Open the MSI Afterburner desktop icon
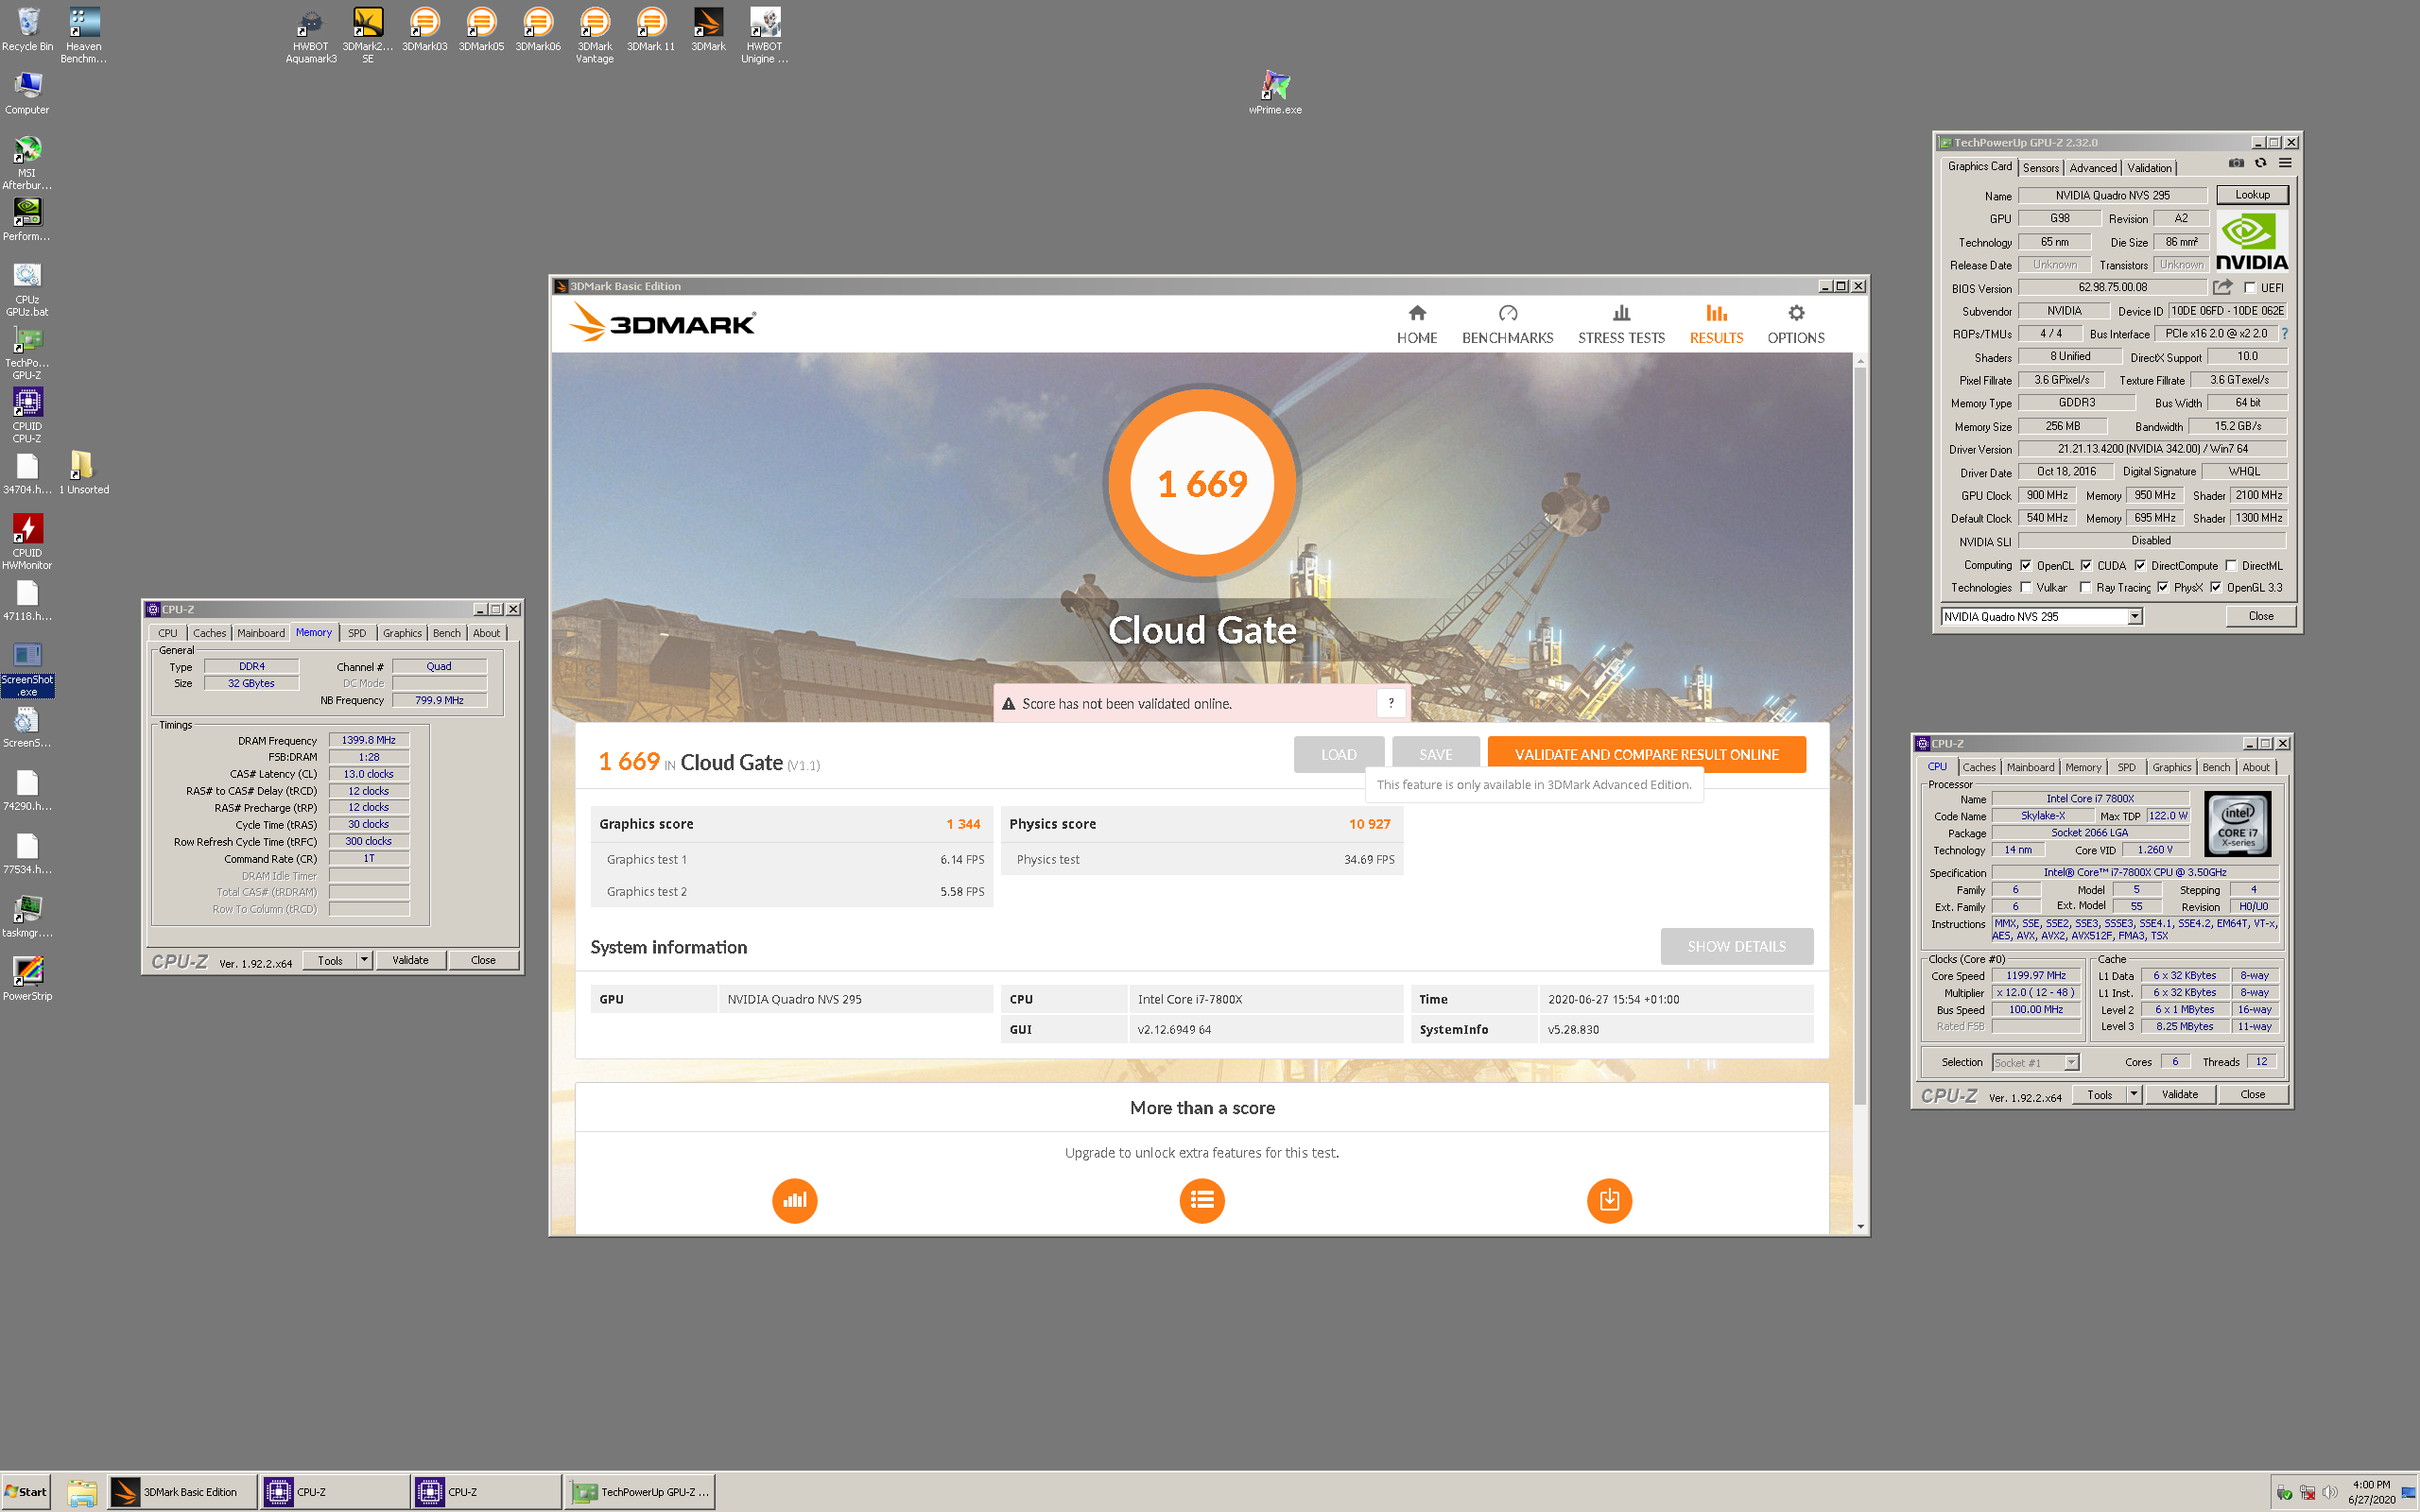 (x=27, y=162)
